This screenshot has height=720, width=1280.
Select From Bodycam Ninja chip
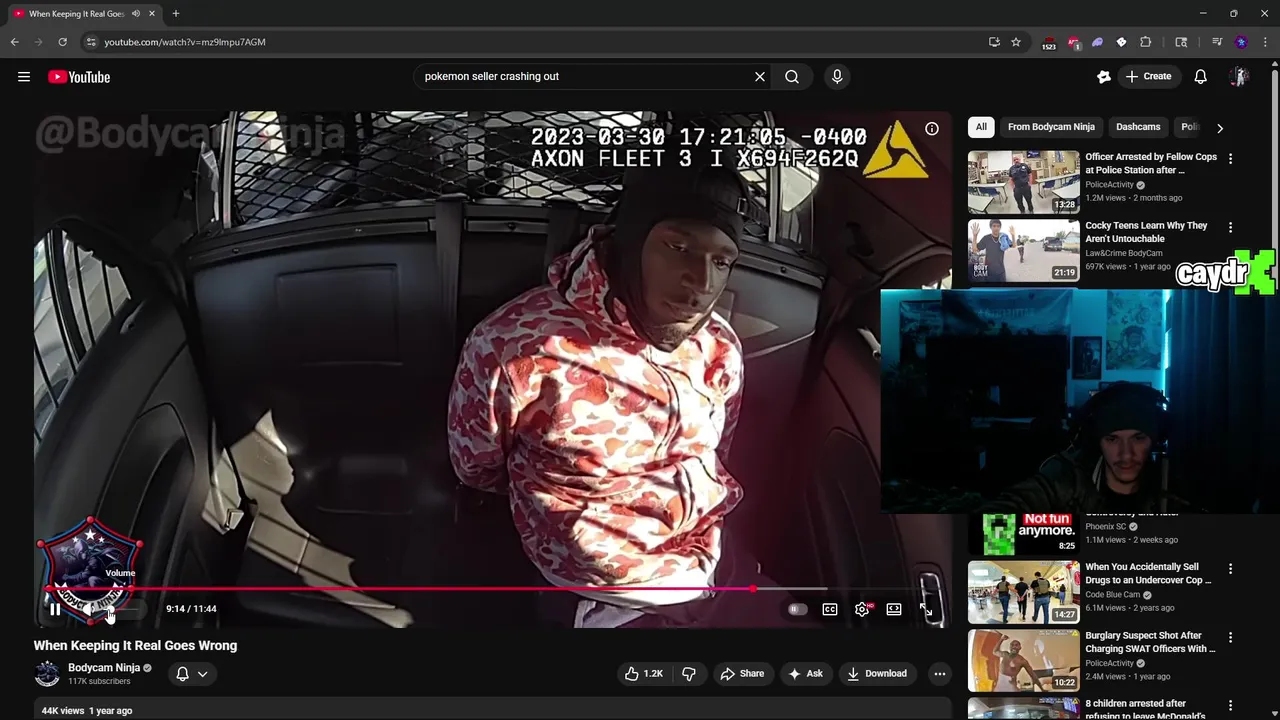pos(1051,127)
